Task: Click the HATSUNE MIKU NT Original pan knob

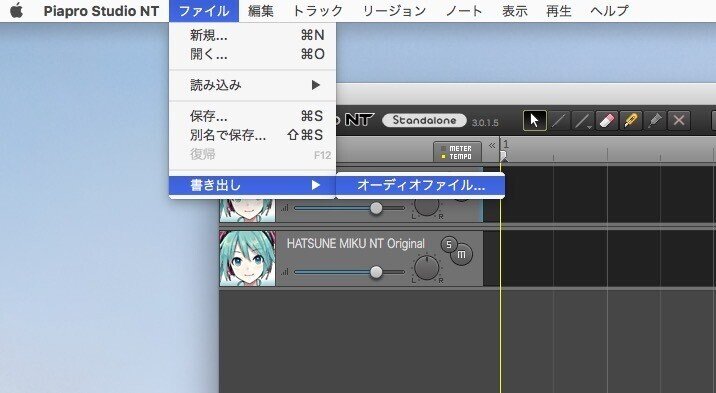Action: coord(426,268)
